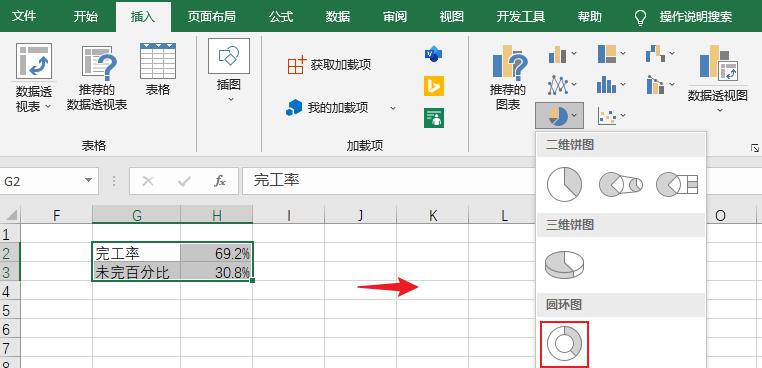
Task: Expand the Name Box dropdown arrow
Action: (x=88, y=180)
